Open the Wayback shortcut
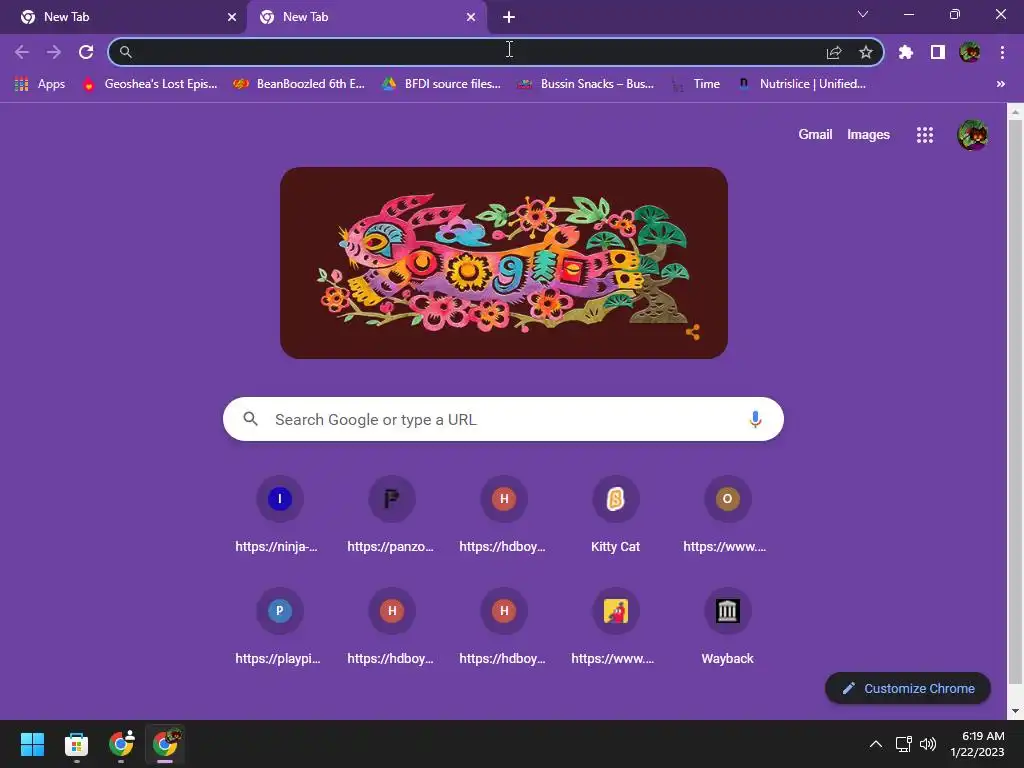 point(728,628)
